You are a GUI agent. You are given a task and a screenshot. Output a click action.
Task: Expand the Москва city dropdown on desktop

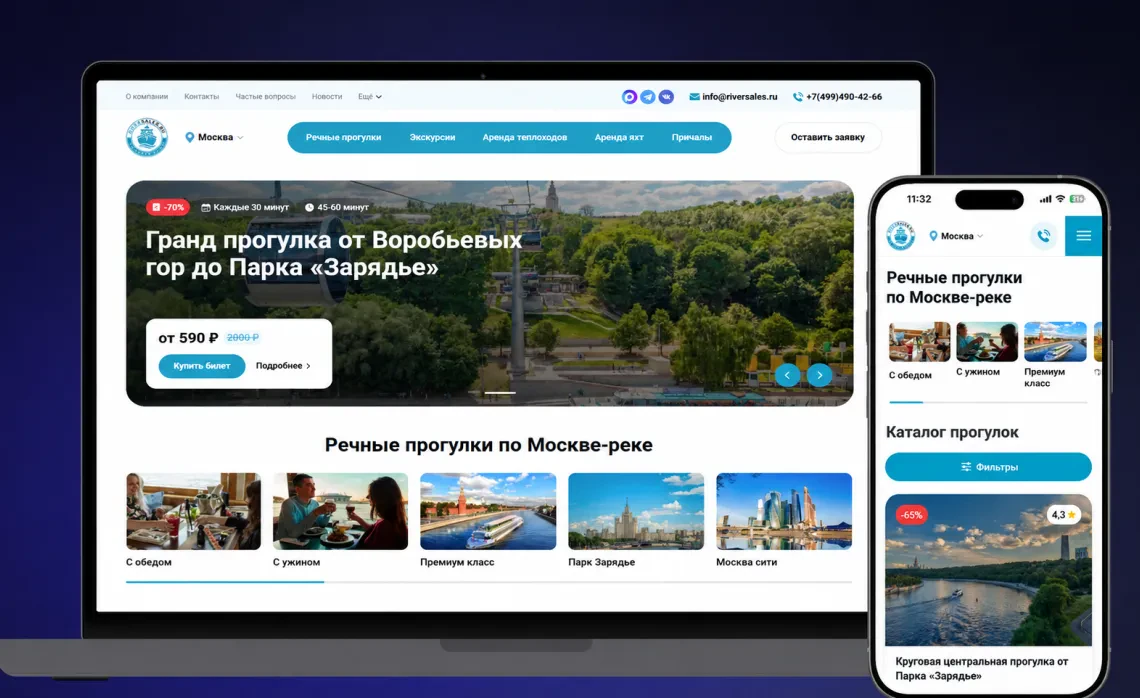(x=214, y=137)
